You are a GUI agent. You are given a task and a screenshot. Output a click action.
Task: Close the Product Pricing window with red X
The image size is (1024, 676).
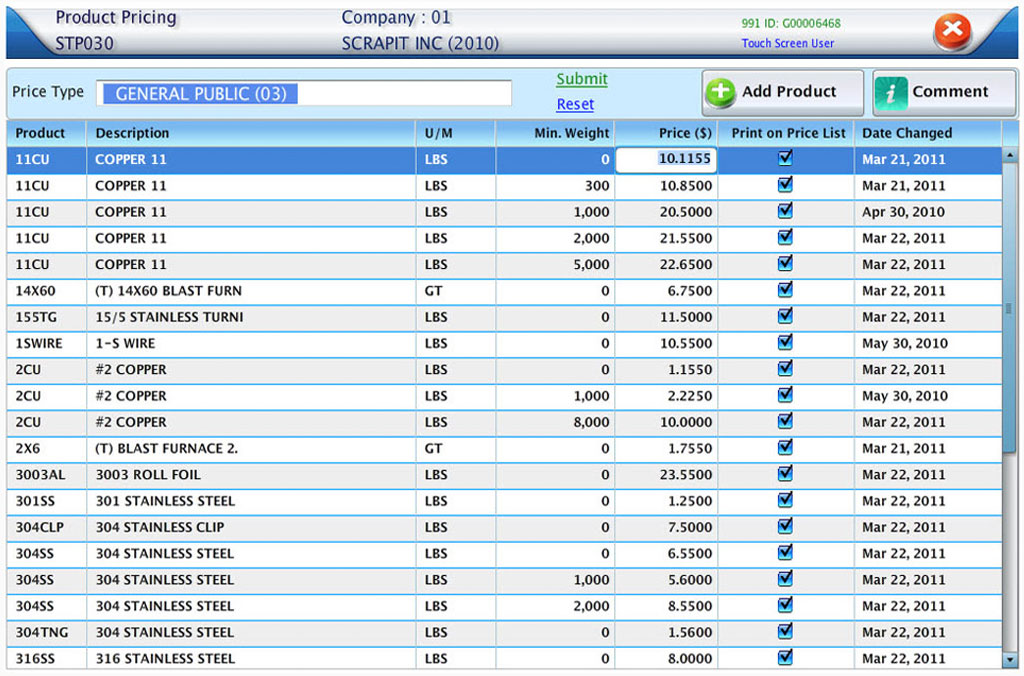(x=952, y=30)
